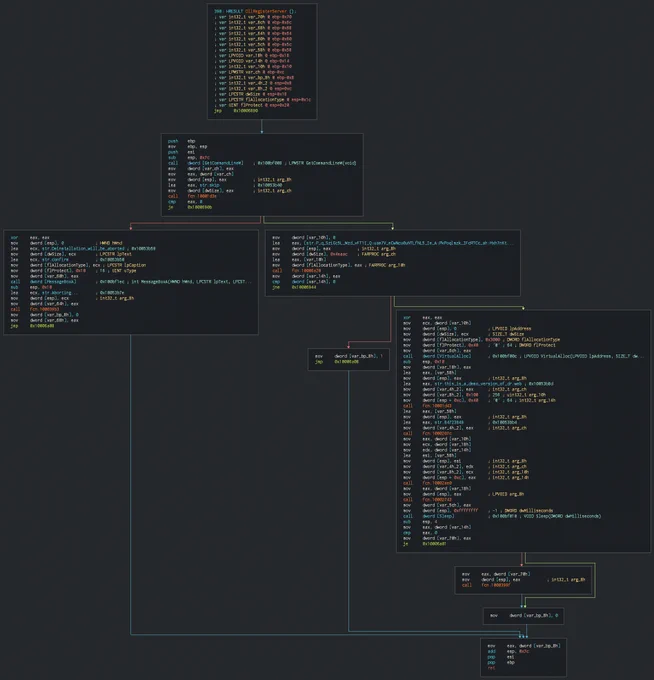The height and width of the screenshot is (680, 654).
Task: Select the 'mov dword [var_bp_8h], 1' line
Action: point(349,356)
